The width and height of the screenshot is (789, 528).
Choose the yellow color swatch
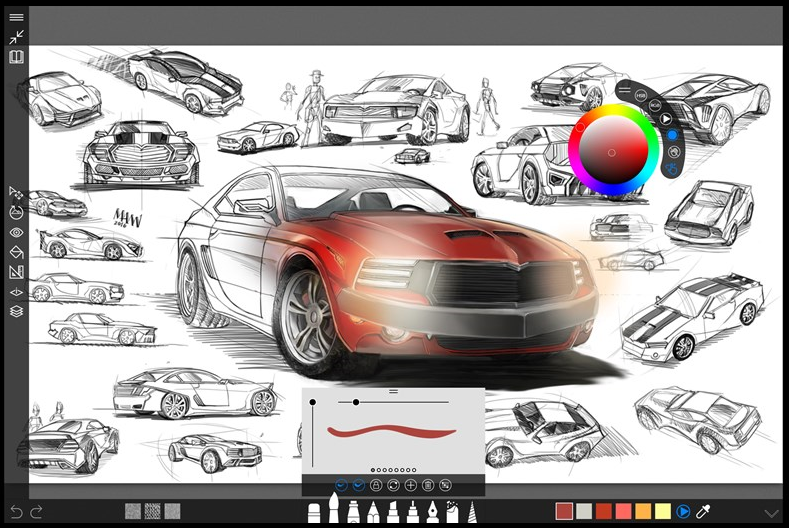[x=663, y=511]
